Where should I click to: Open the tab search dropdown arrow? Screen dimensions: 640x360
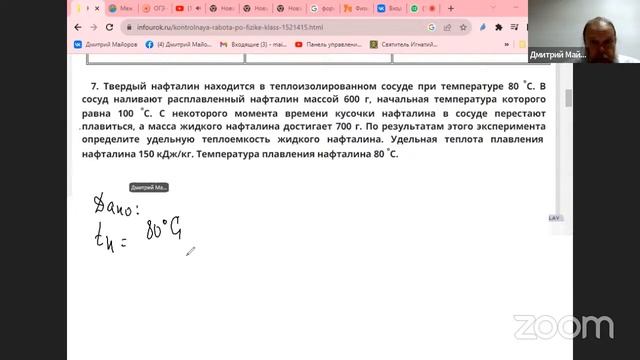pos(493,8)
